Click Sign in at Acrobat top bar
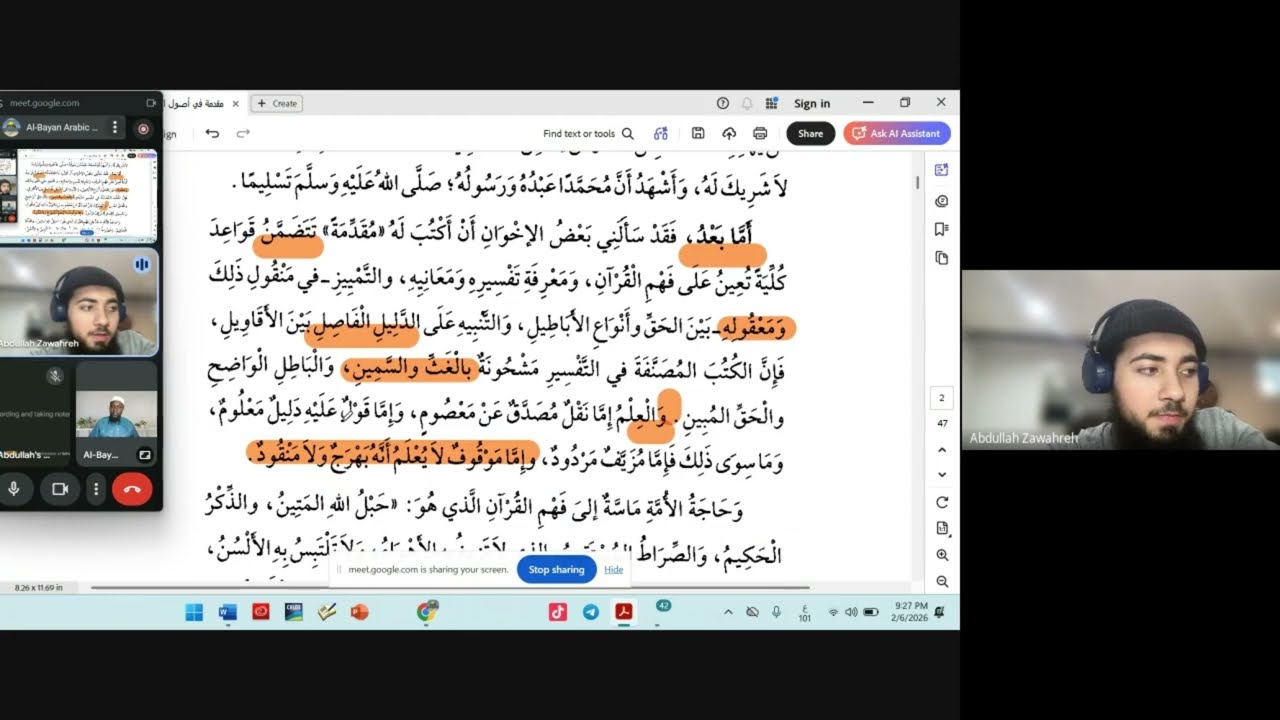Viewport: 1280px width, 720px height. point(812,103)
